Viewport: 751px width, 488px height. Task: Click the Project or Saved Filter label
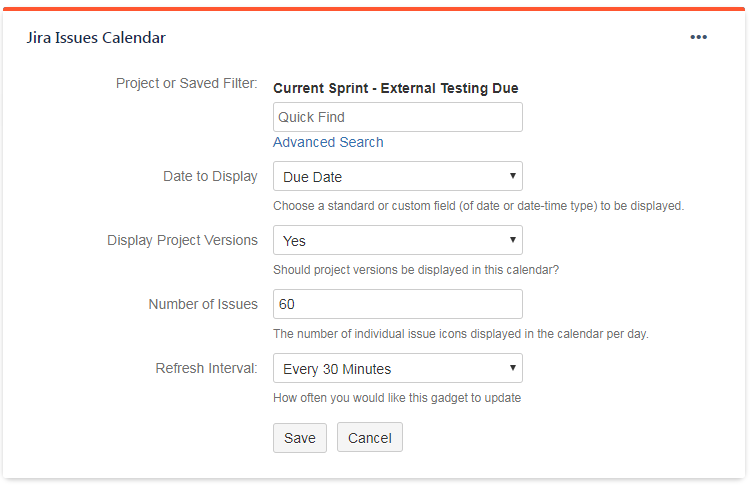click(186, 83)
